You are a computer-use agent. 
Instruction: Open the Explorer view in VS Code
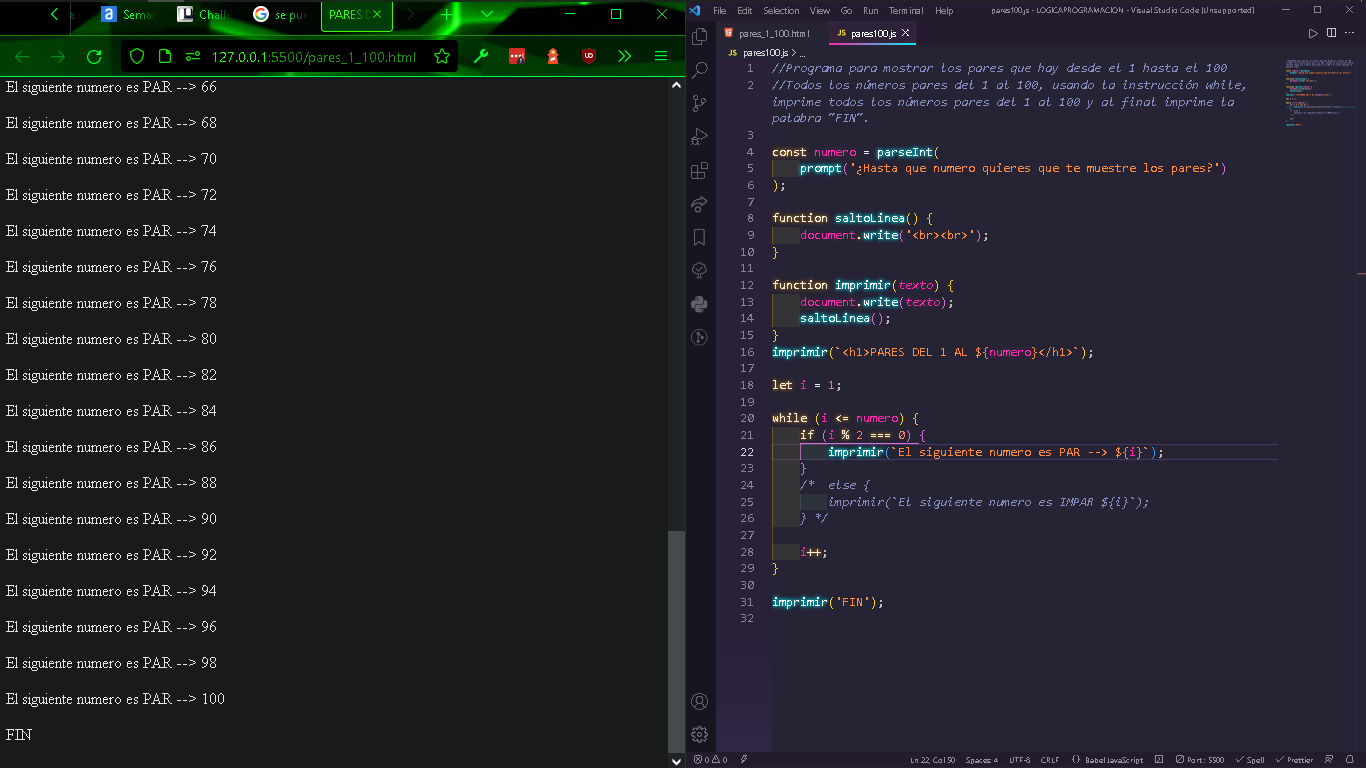[x=700, y=37]
